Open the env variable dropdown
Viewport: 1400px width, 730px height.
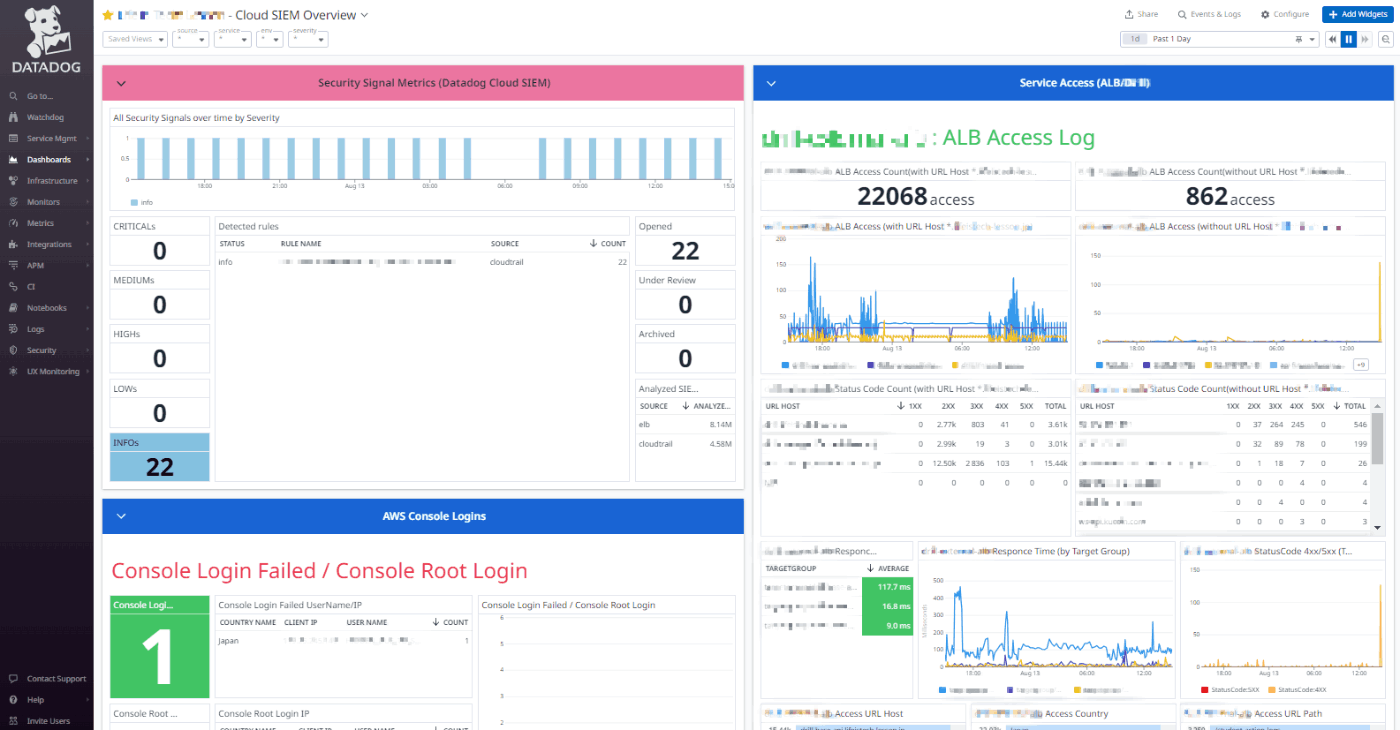tap(270, 39)
